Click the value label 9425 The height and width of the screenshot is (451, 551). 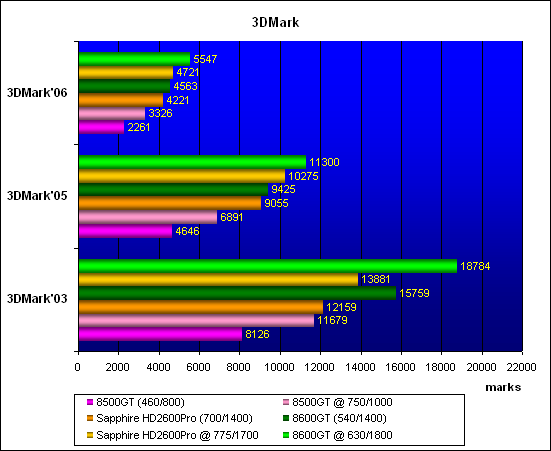click(x=283, y=189)
